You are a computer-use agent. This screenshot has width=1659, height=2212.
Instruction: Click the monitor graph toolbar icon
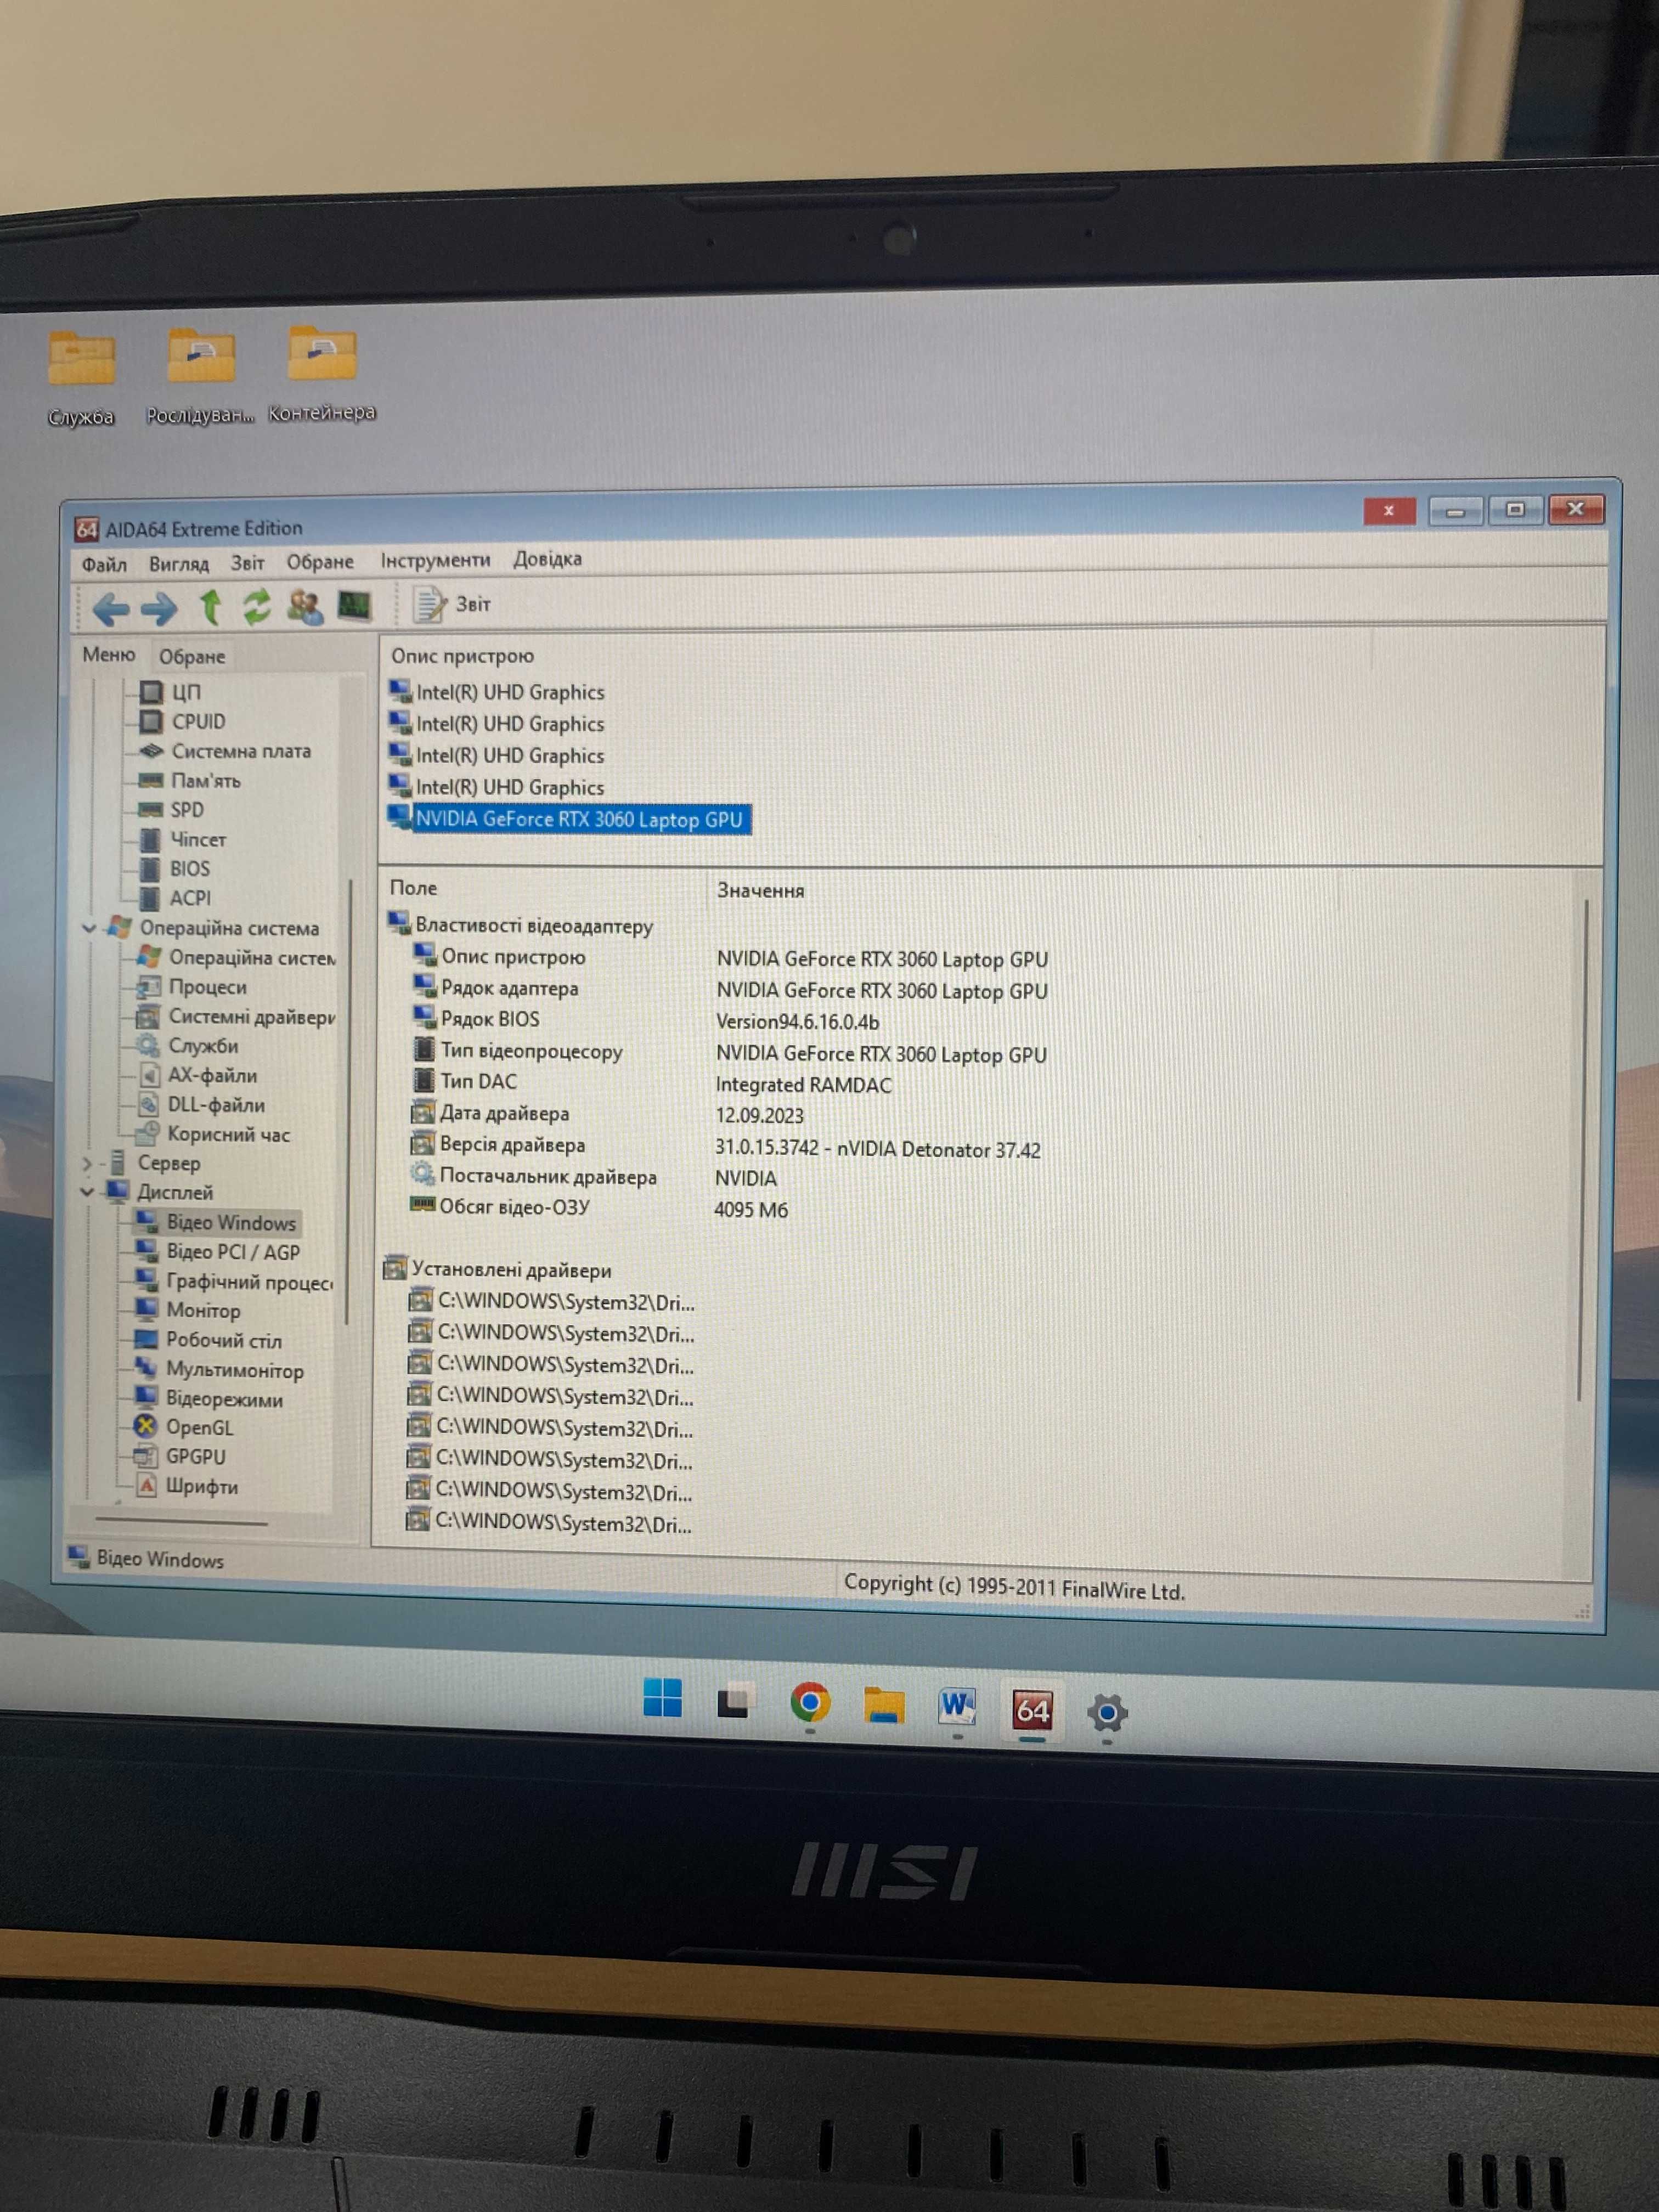[x=354, y=605]
